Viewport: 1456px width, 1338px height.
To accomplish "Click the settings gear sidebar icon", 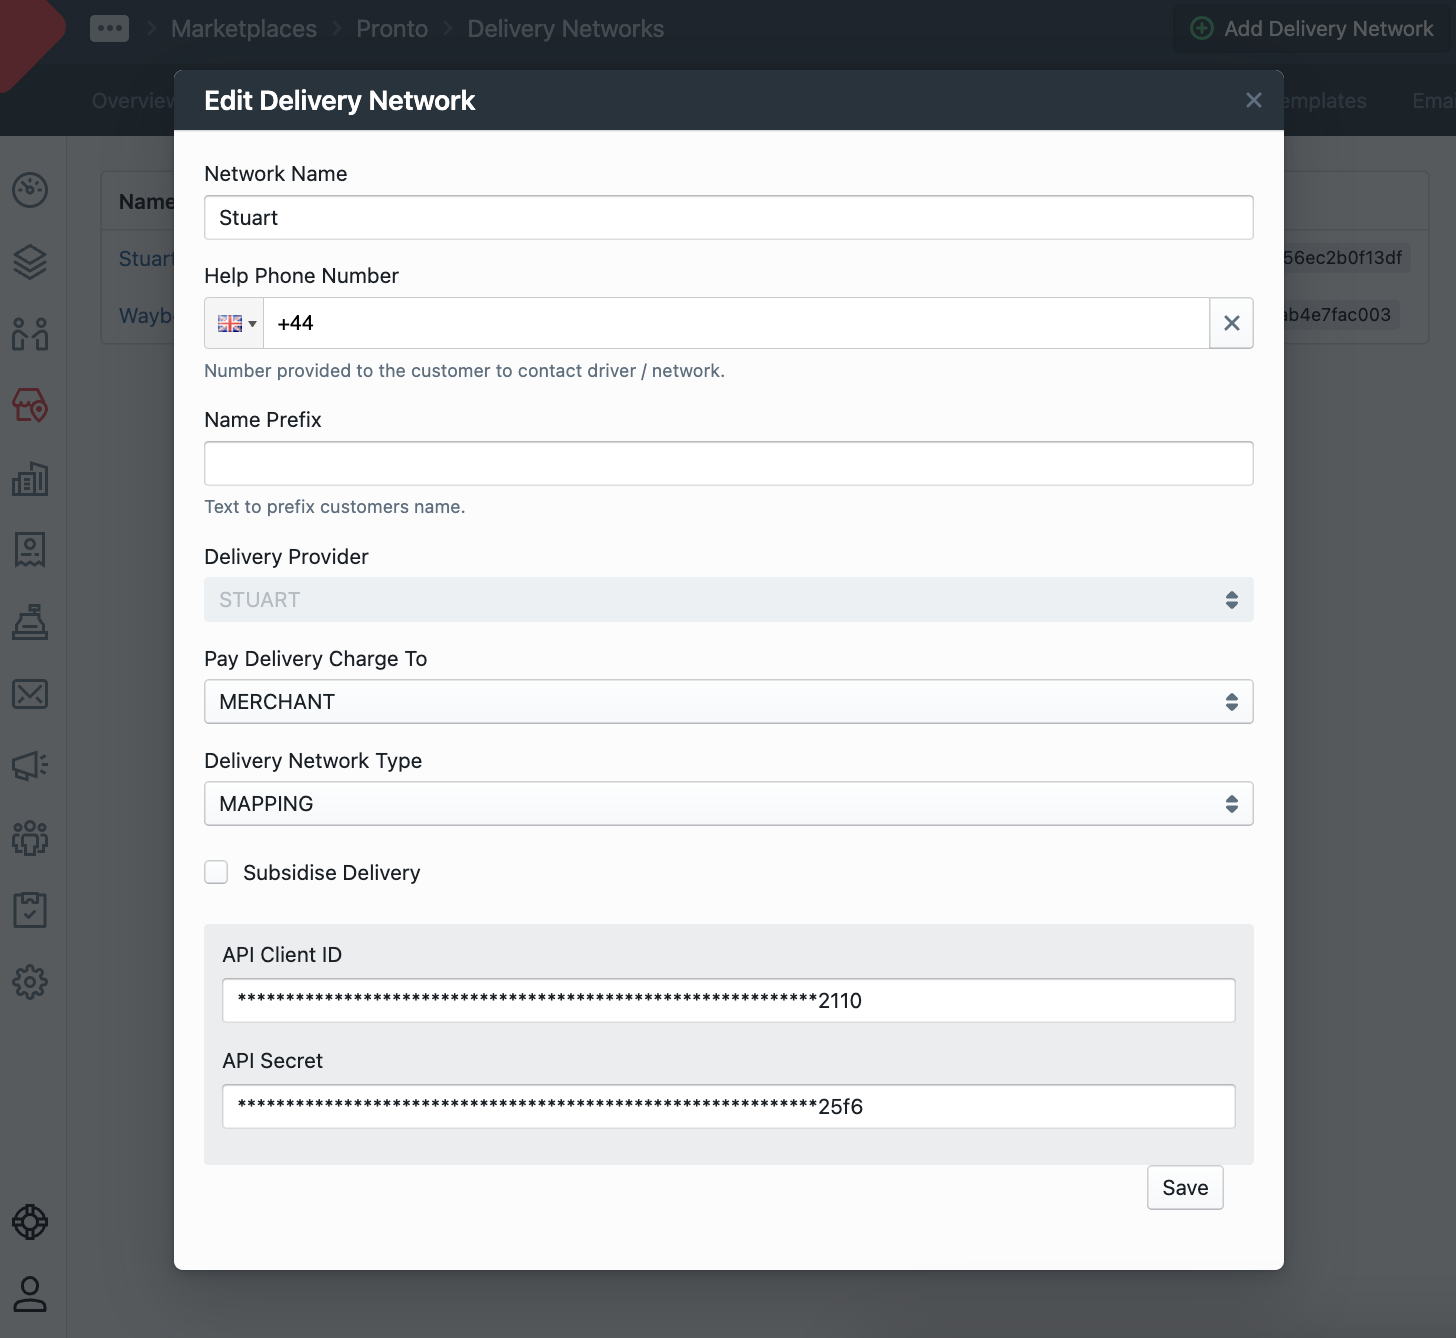I will point(30,982).
